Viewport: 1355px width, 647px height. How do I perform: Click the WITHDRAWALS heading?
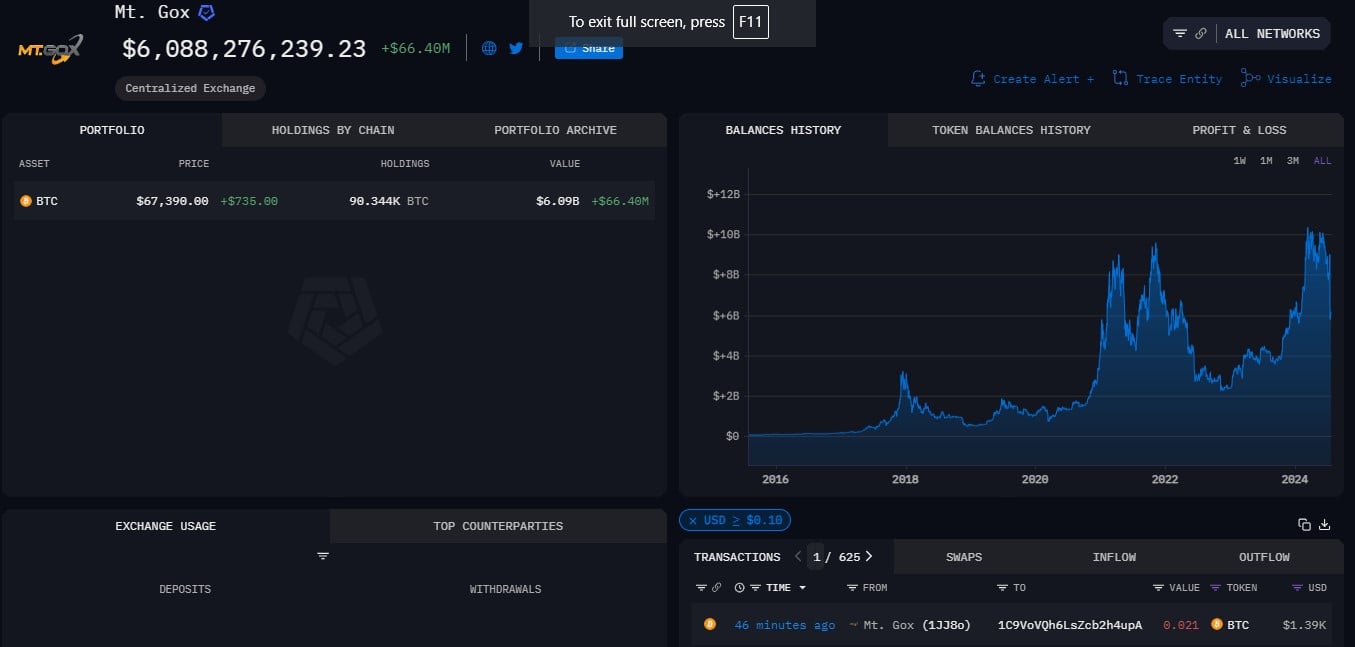coord(505,590)
